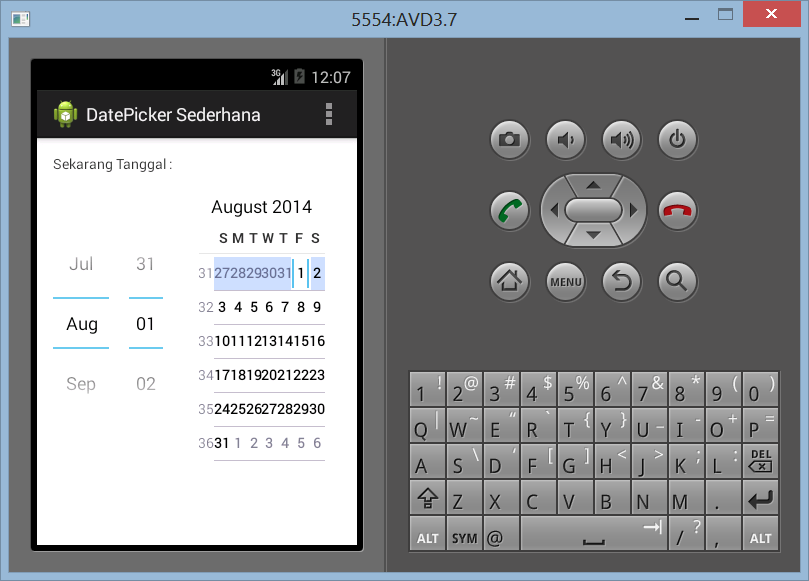Screen dimensions: 809x581
Task: Select day 31 in the day spinner
Action: coord(145,264)
